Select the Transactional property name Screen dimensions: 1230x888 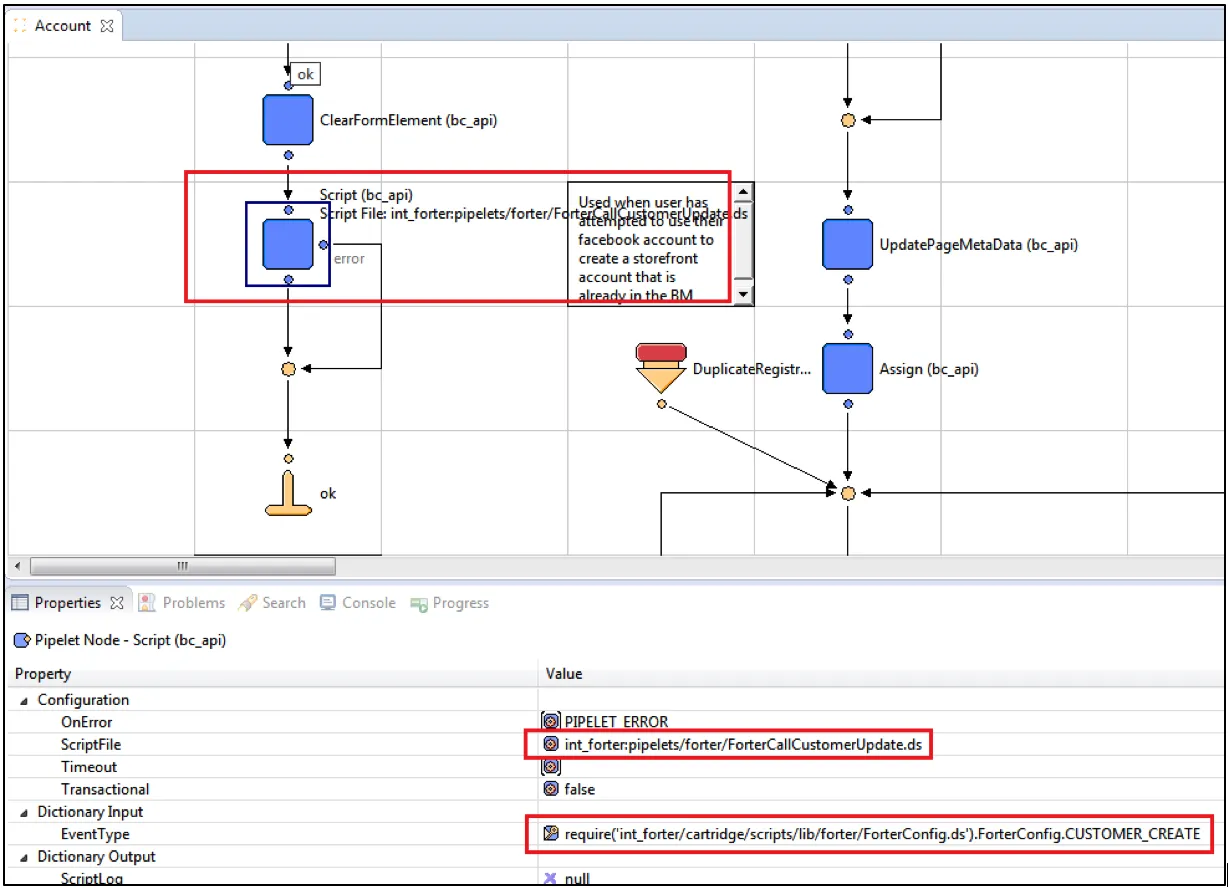[105, 790]
